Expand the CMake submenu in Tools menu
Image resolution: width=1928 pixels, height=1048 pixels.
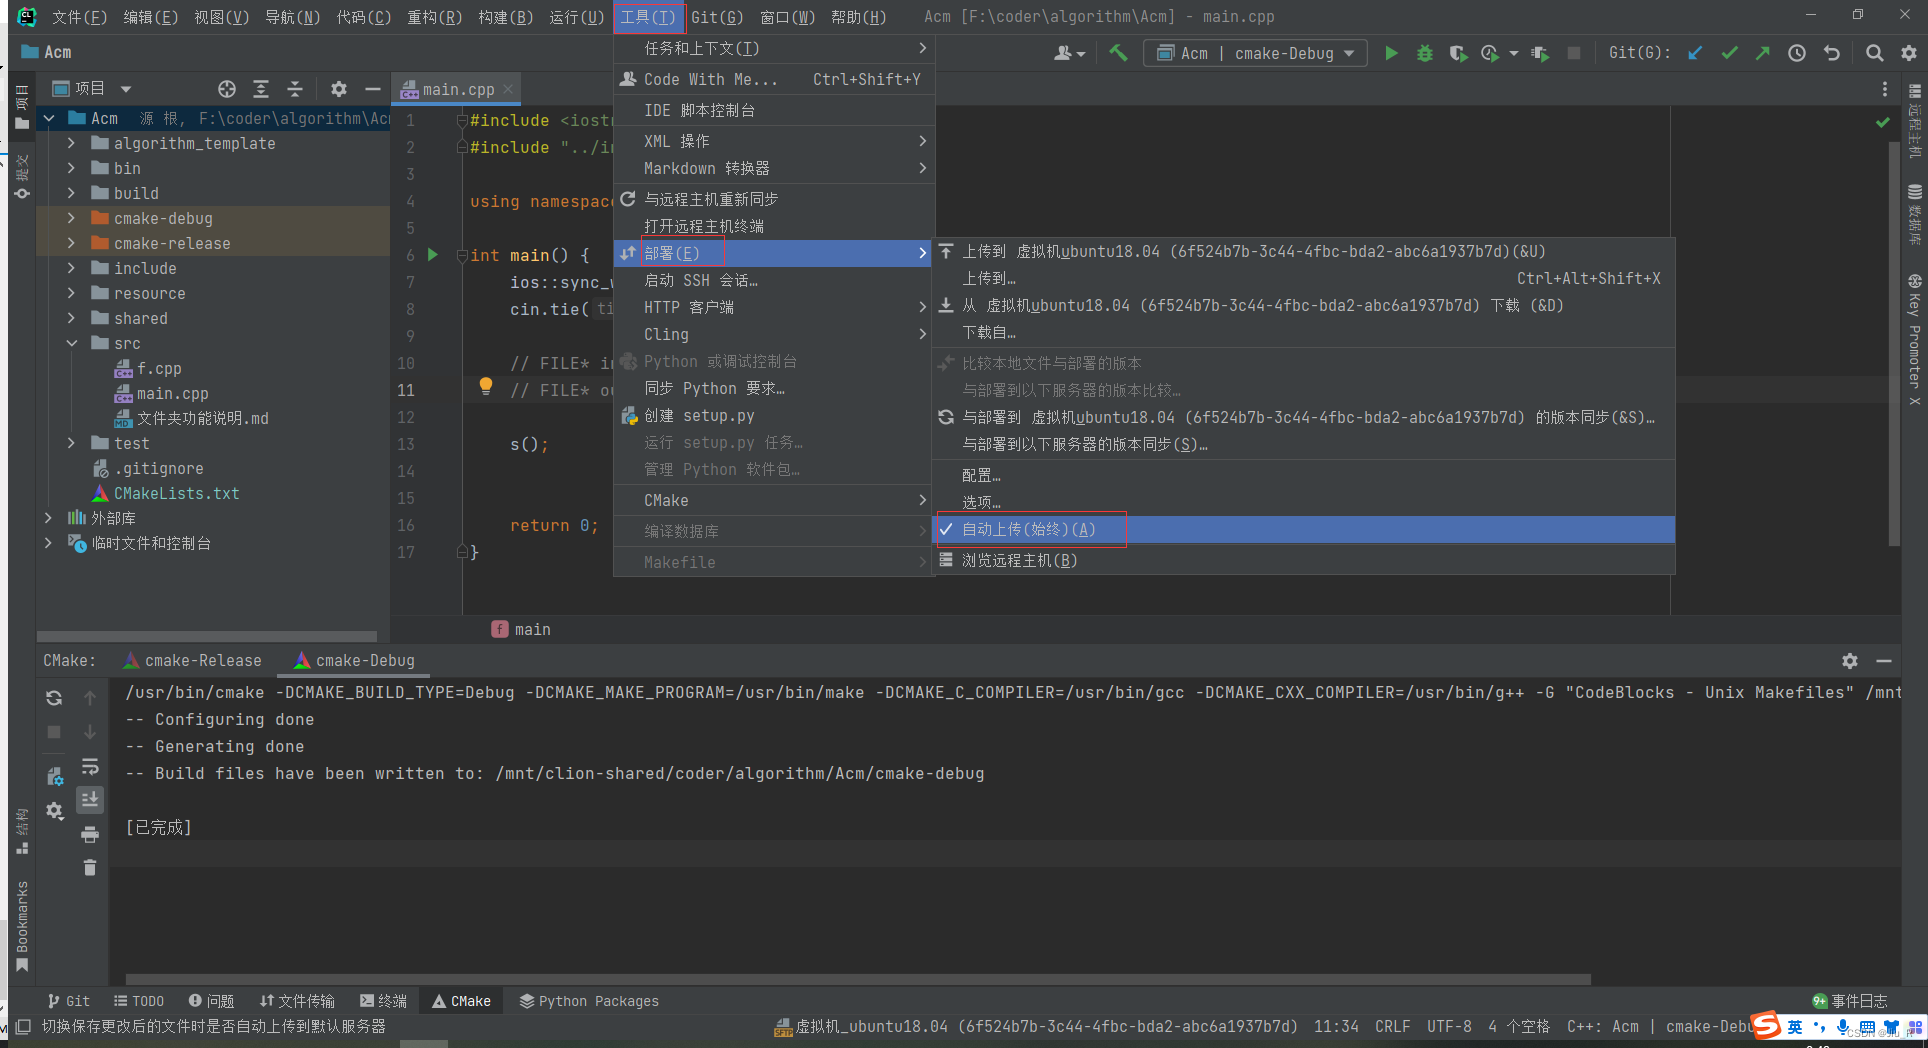pos(774,501)
